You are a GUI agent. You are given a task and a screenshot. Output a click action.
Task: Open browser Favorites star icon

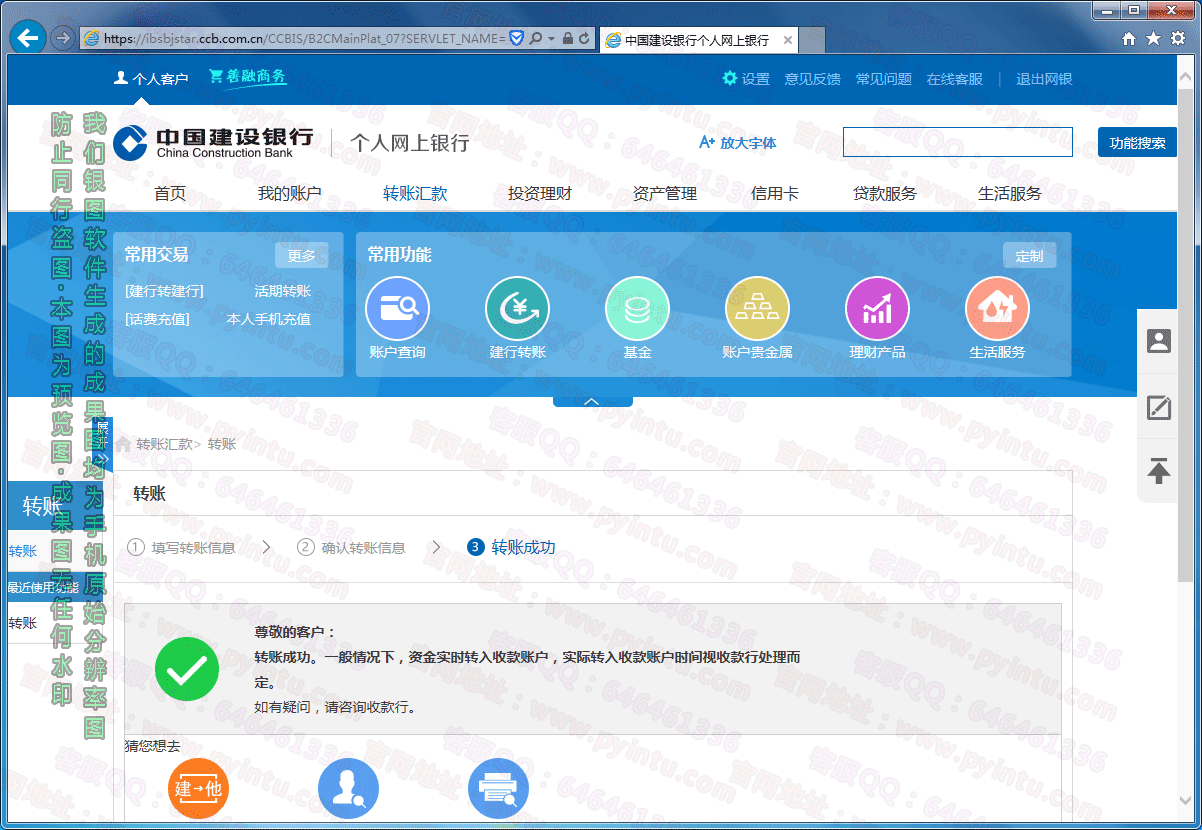pyautogui.click(x=1153, y=39)
